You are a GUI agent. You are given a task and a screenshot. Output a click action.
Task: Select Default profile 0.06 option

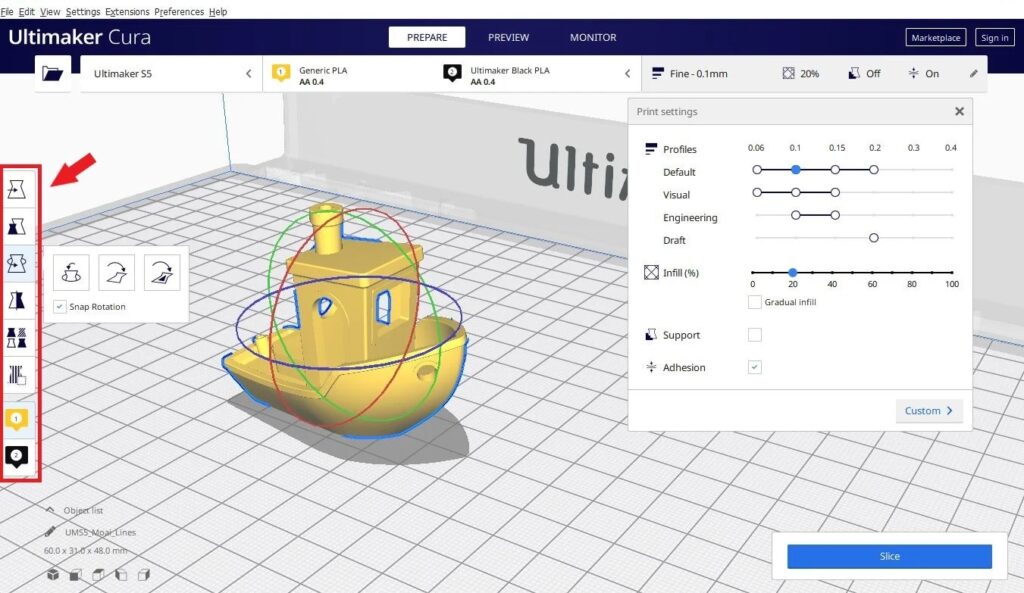tap(757, 170)
